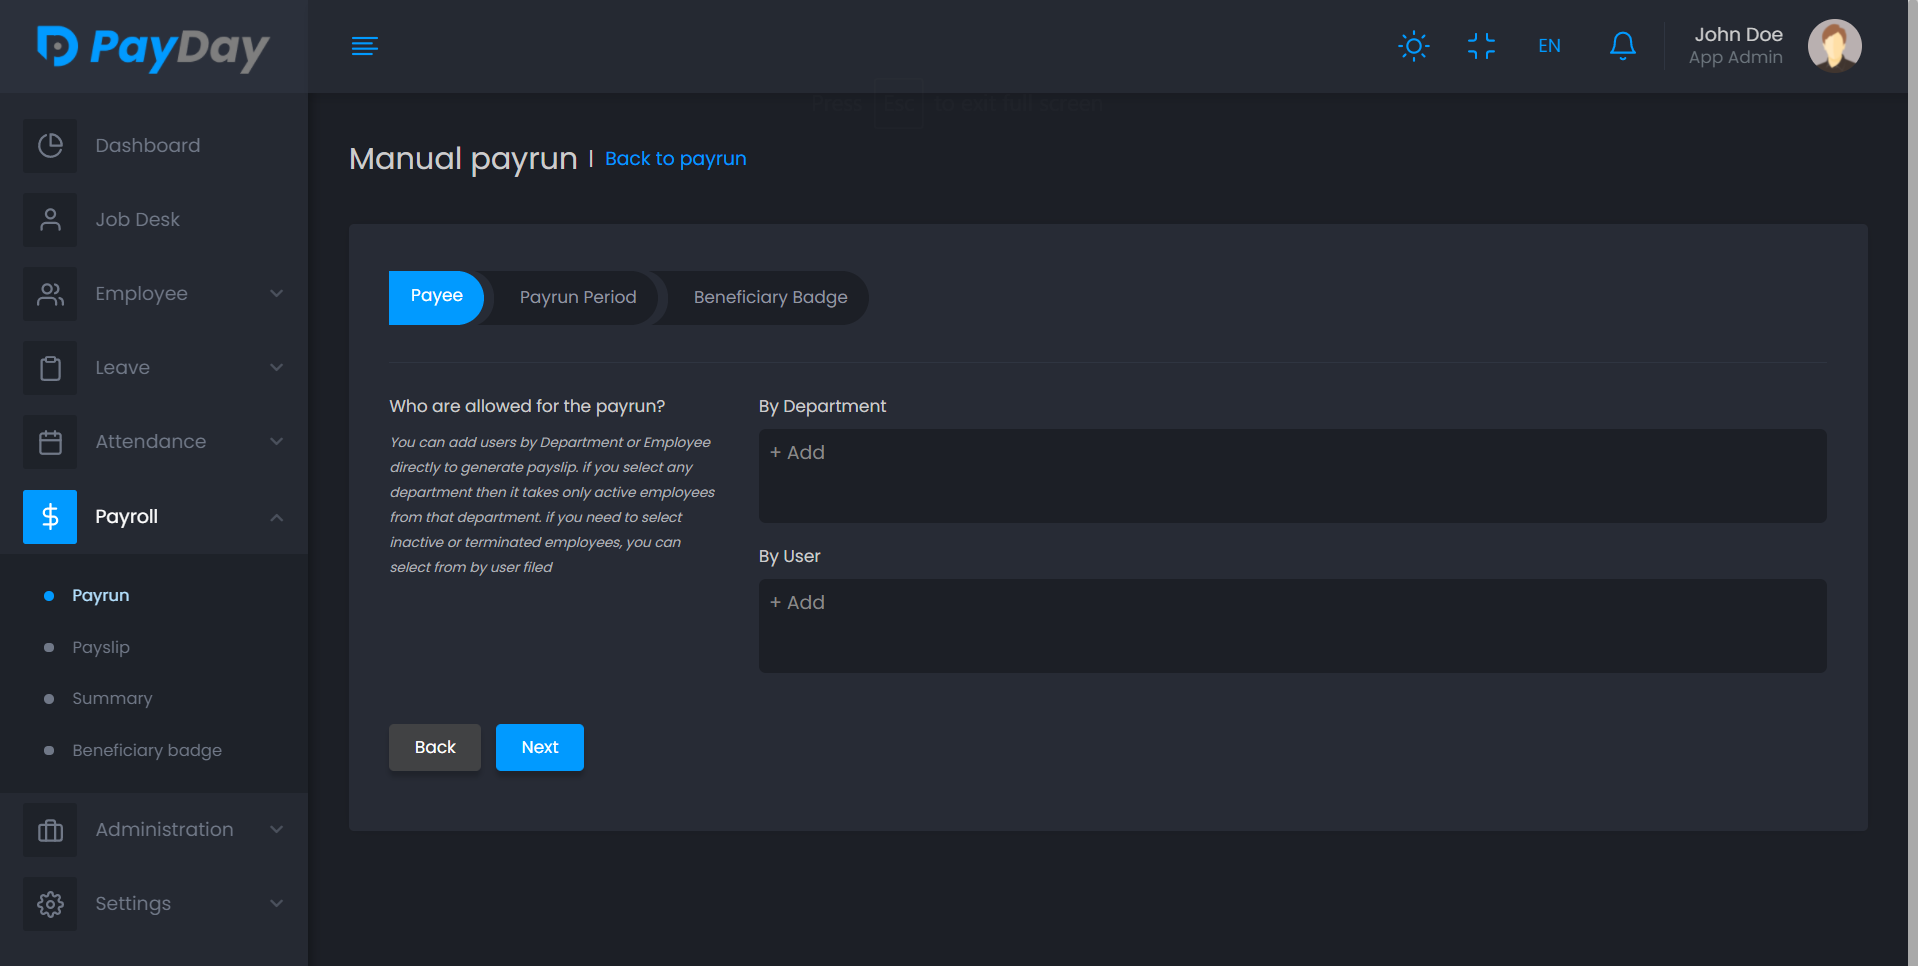Open the notifications bell
The image size is (1918, 966).
click(x=1622, y=46)
